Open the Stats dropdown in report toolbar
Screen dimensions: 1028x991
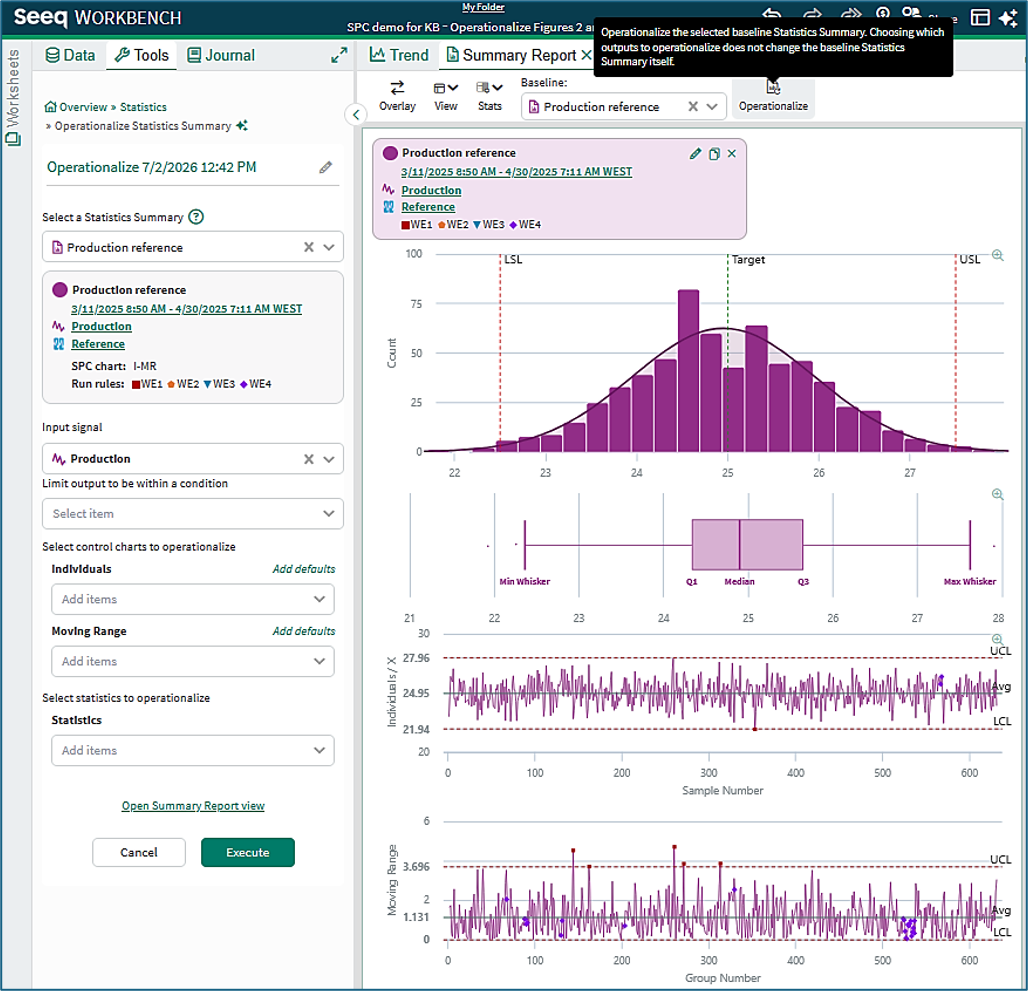490,96
